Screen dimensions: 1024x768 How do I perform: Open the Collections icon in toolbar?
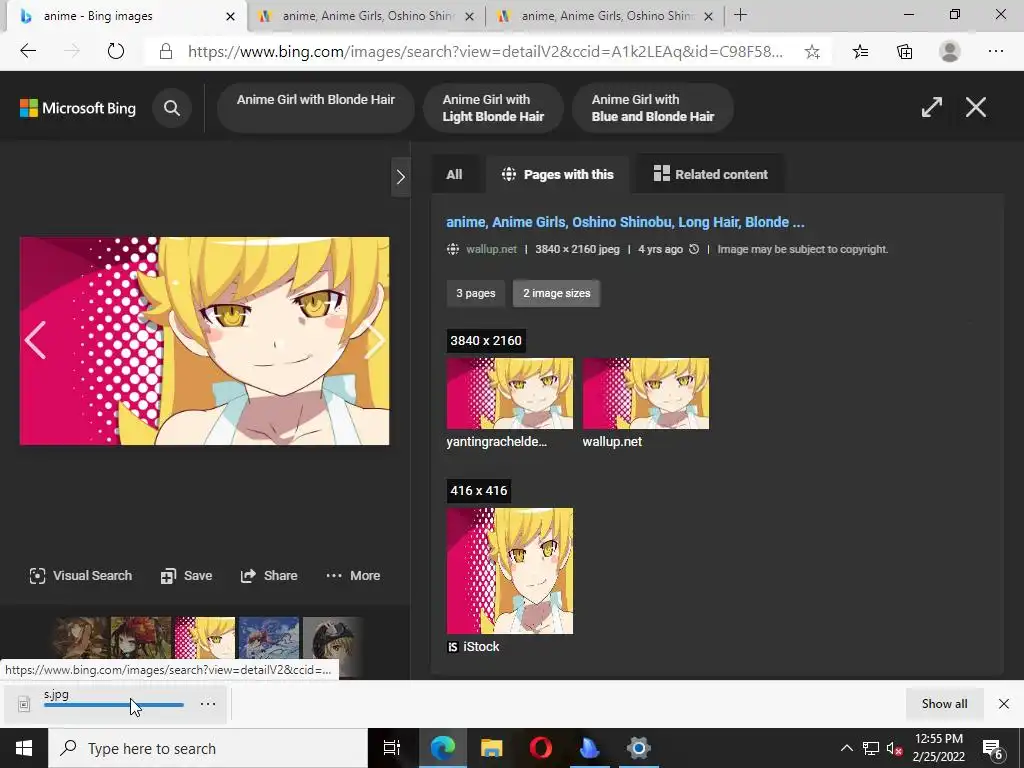pos(904,52)
